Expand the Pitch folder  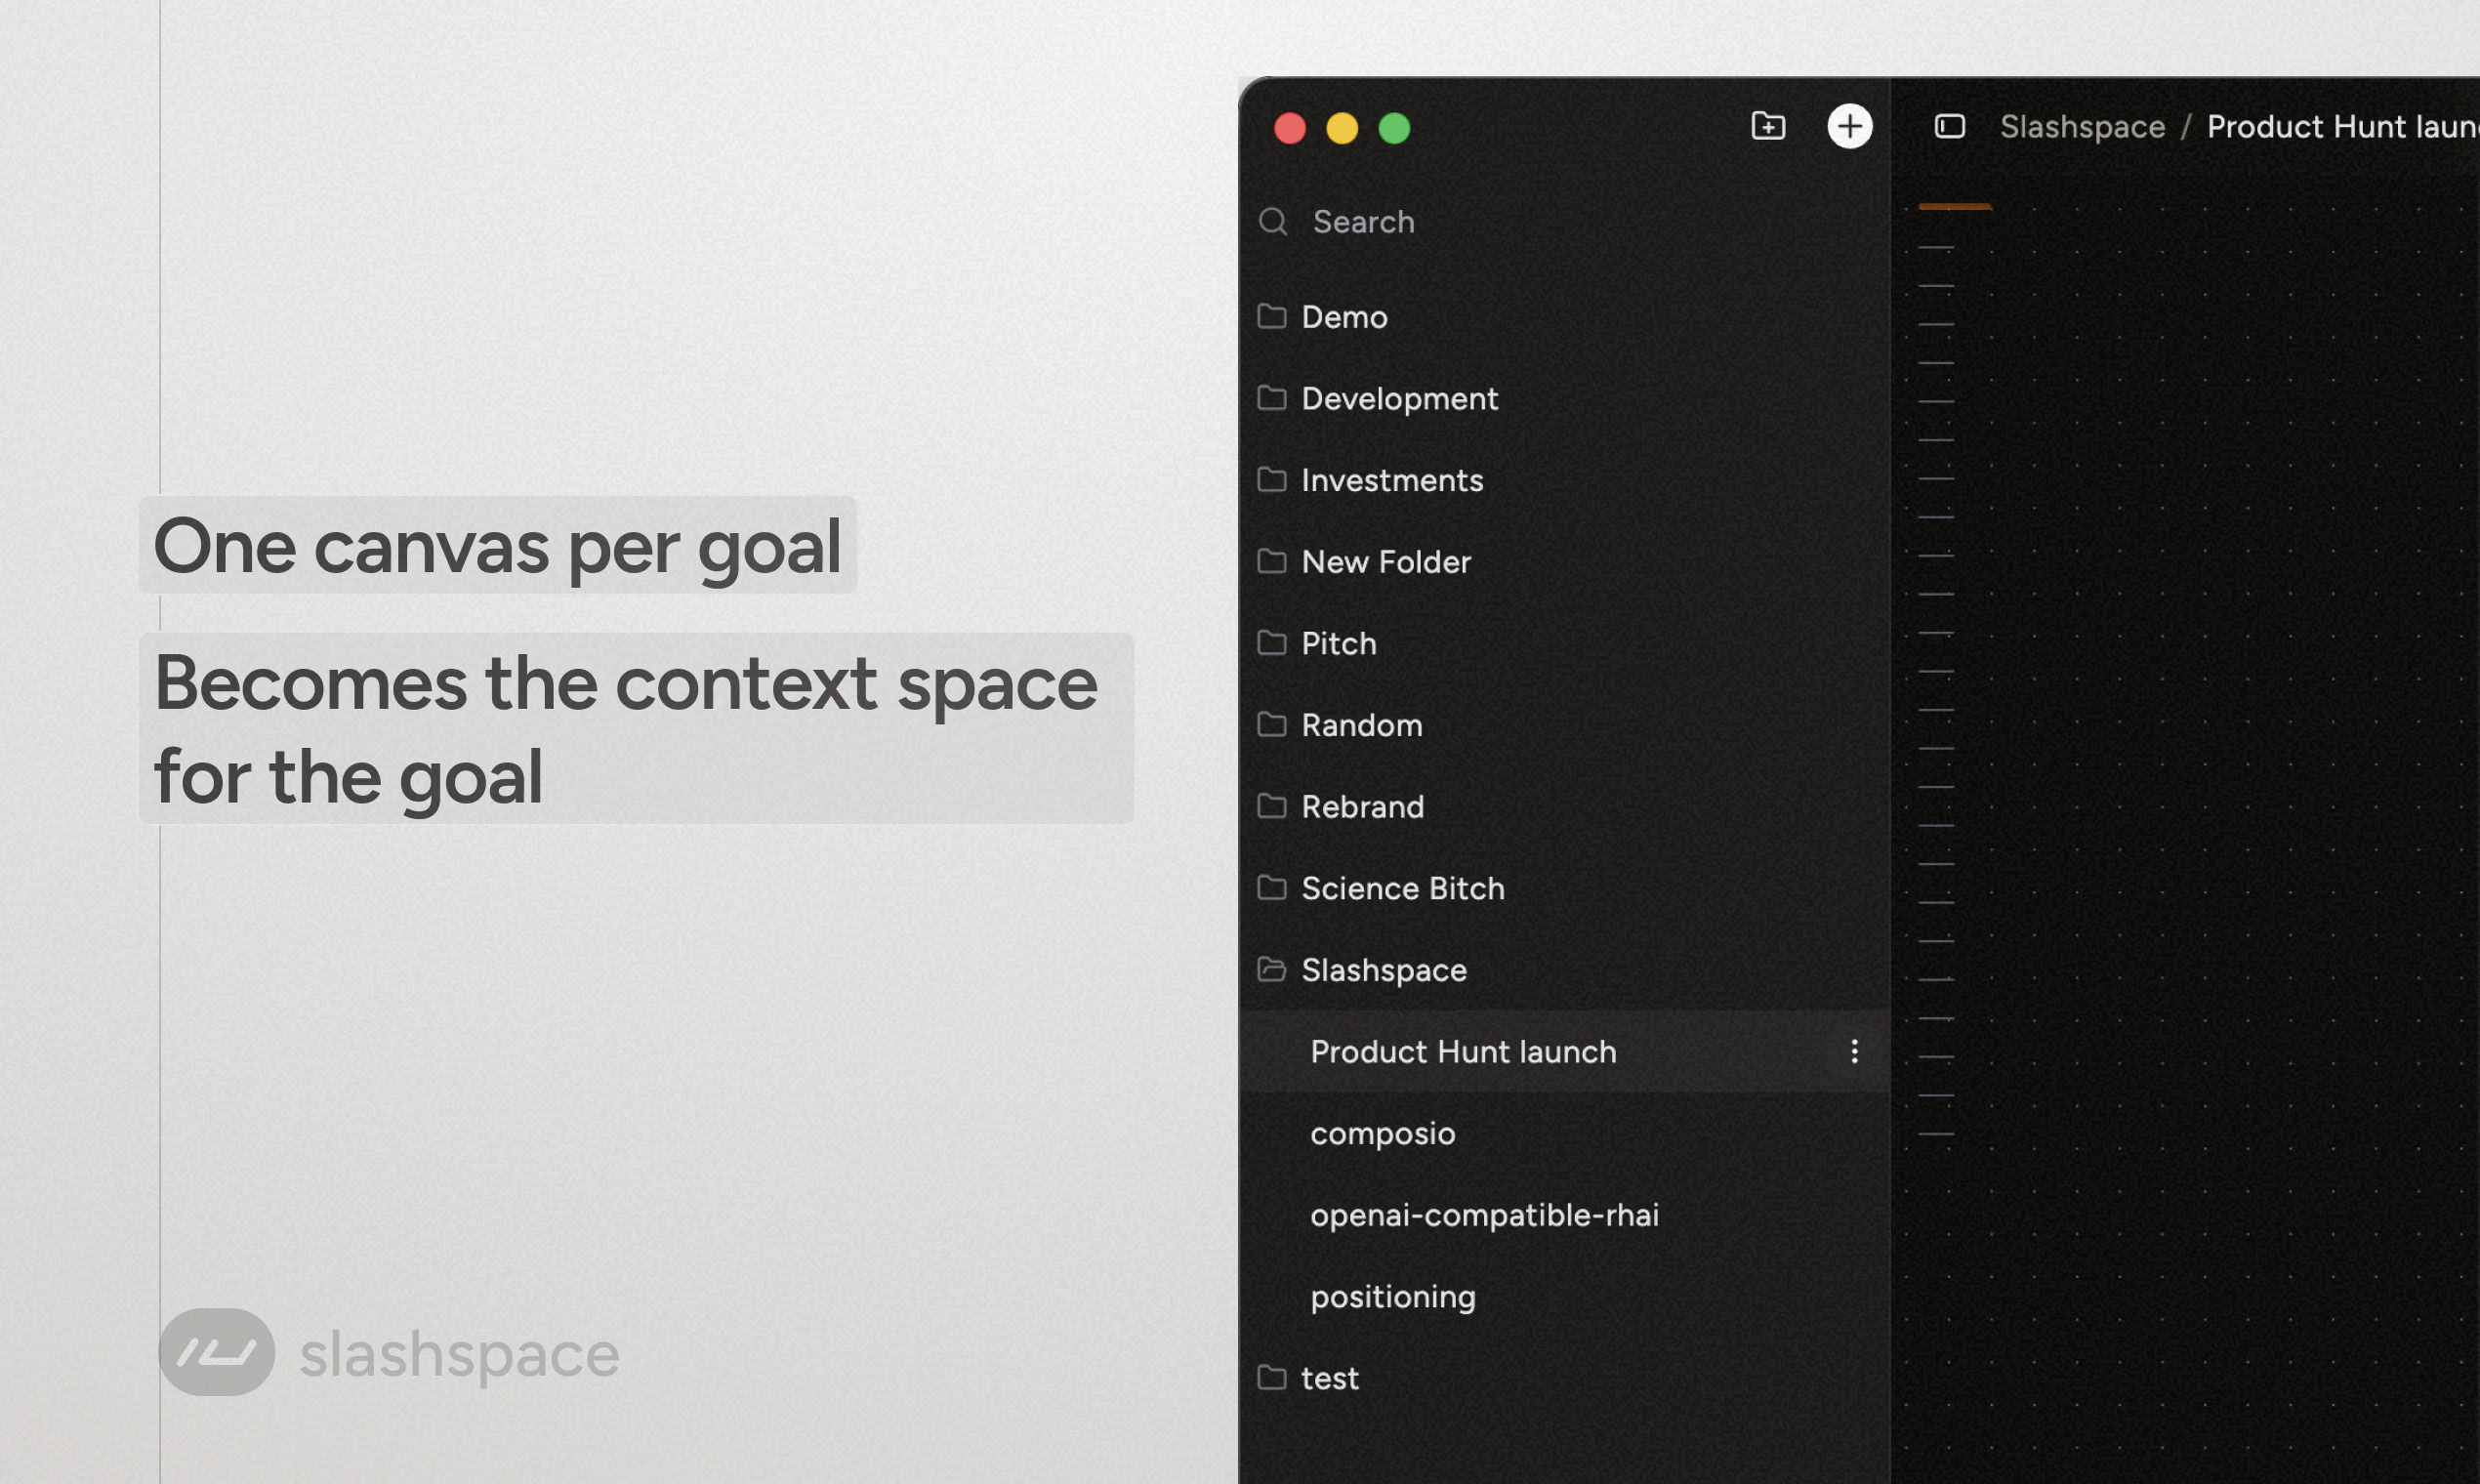point(1564,643)
